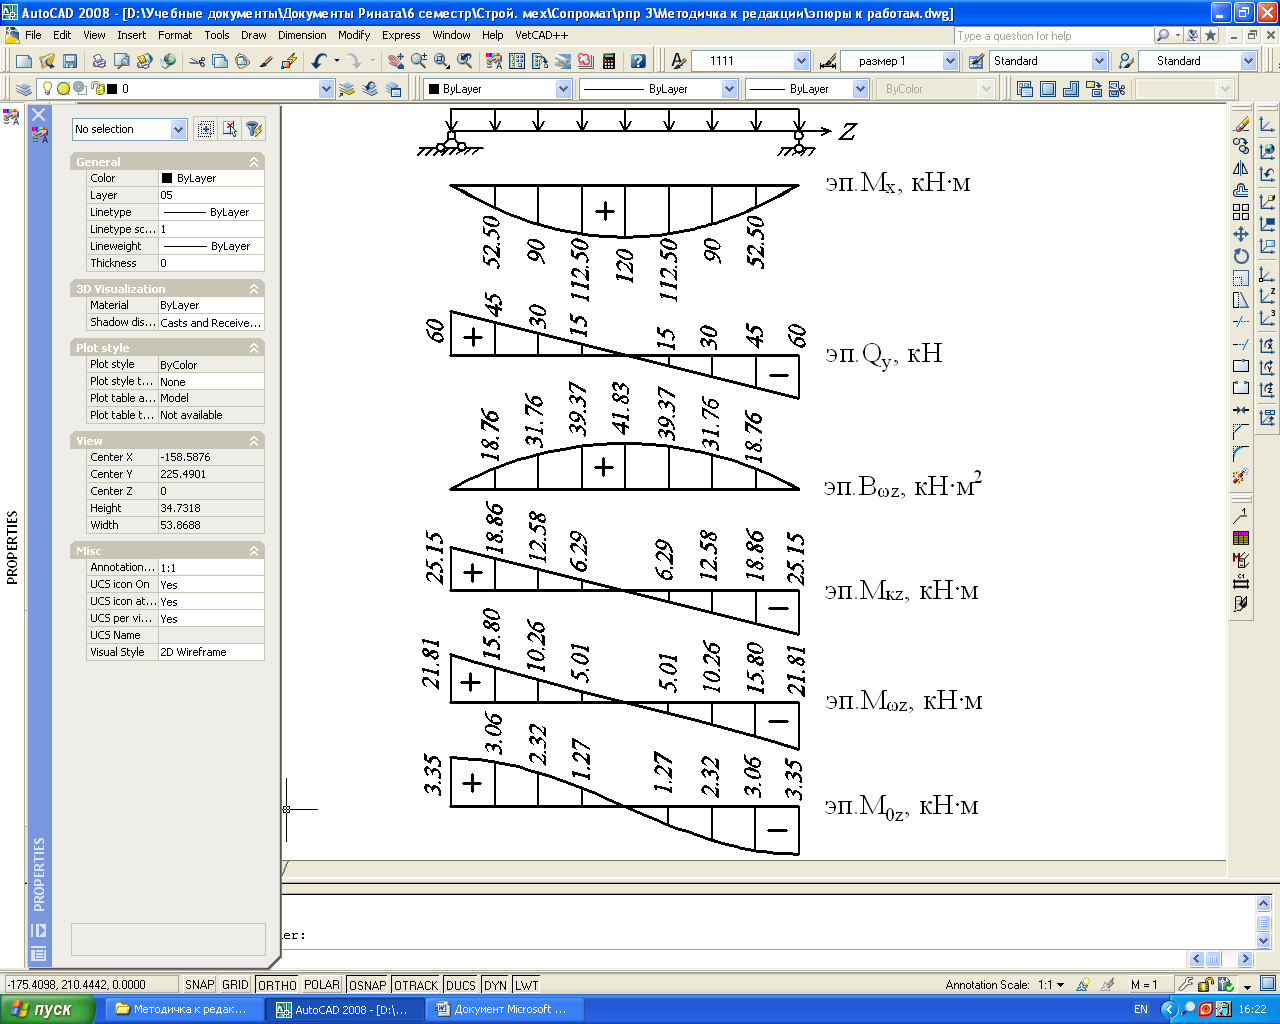Collapse the General section in Properties
Image resolution: width=1280 pixels, height=1024 pixels.
point(254,162)
